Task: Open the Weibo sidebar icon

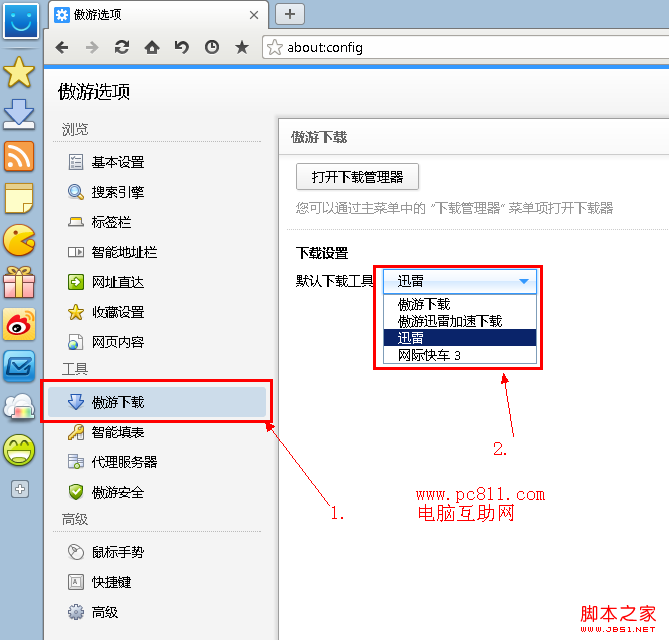Action: pyautogui.click(x=19, y=324)
